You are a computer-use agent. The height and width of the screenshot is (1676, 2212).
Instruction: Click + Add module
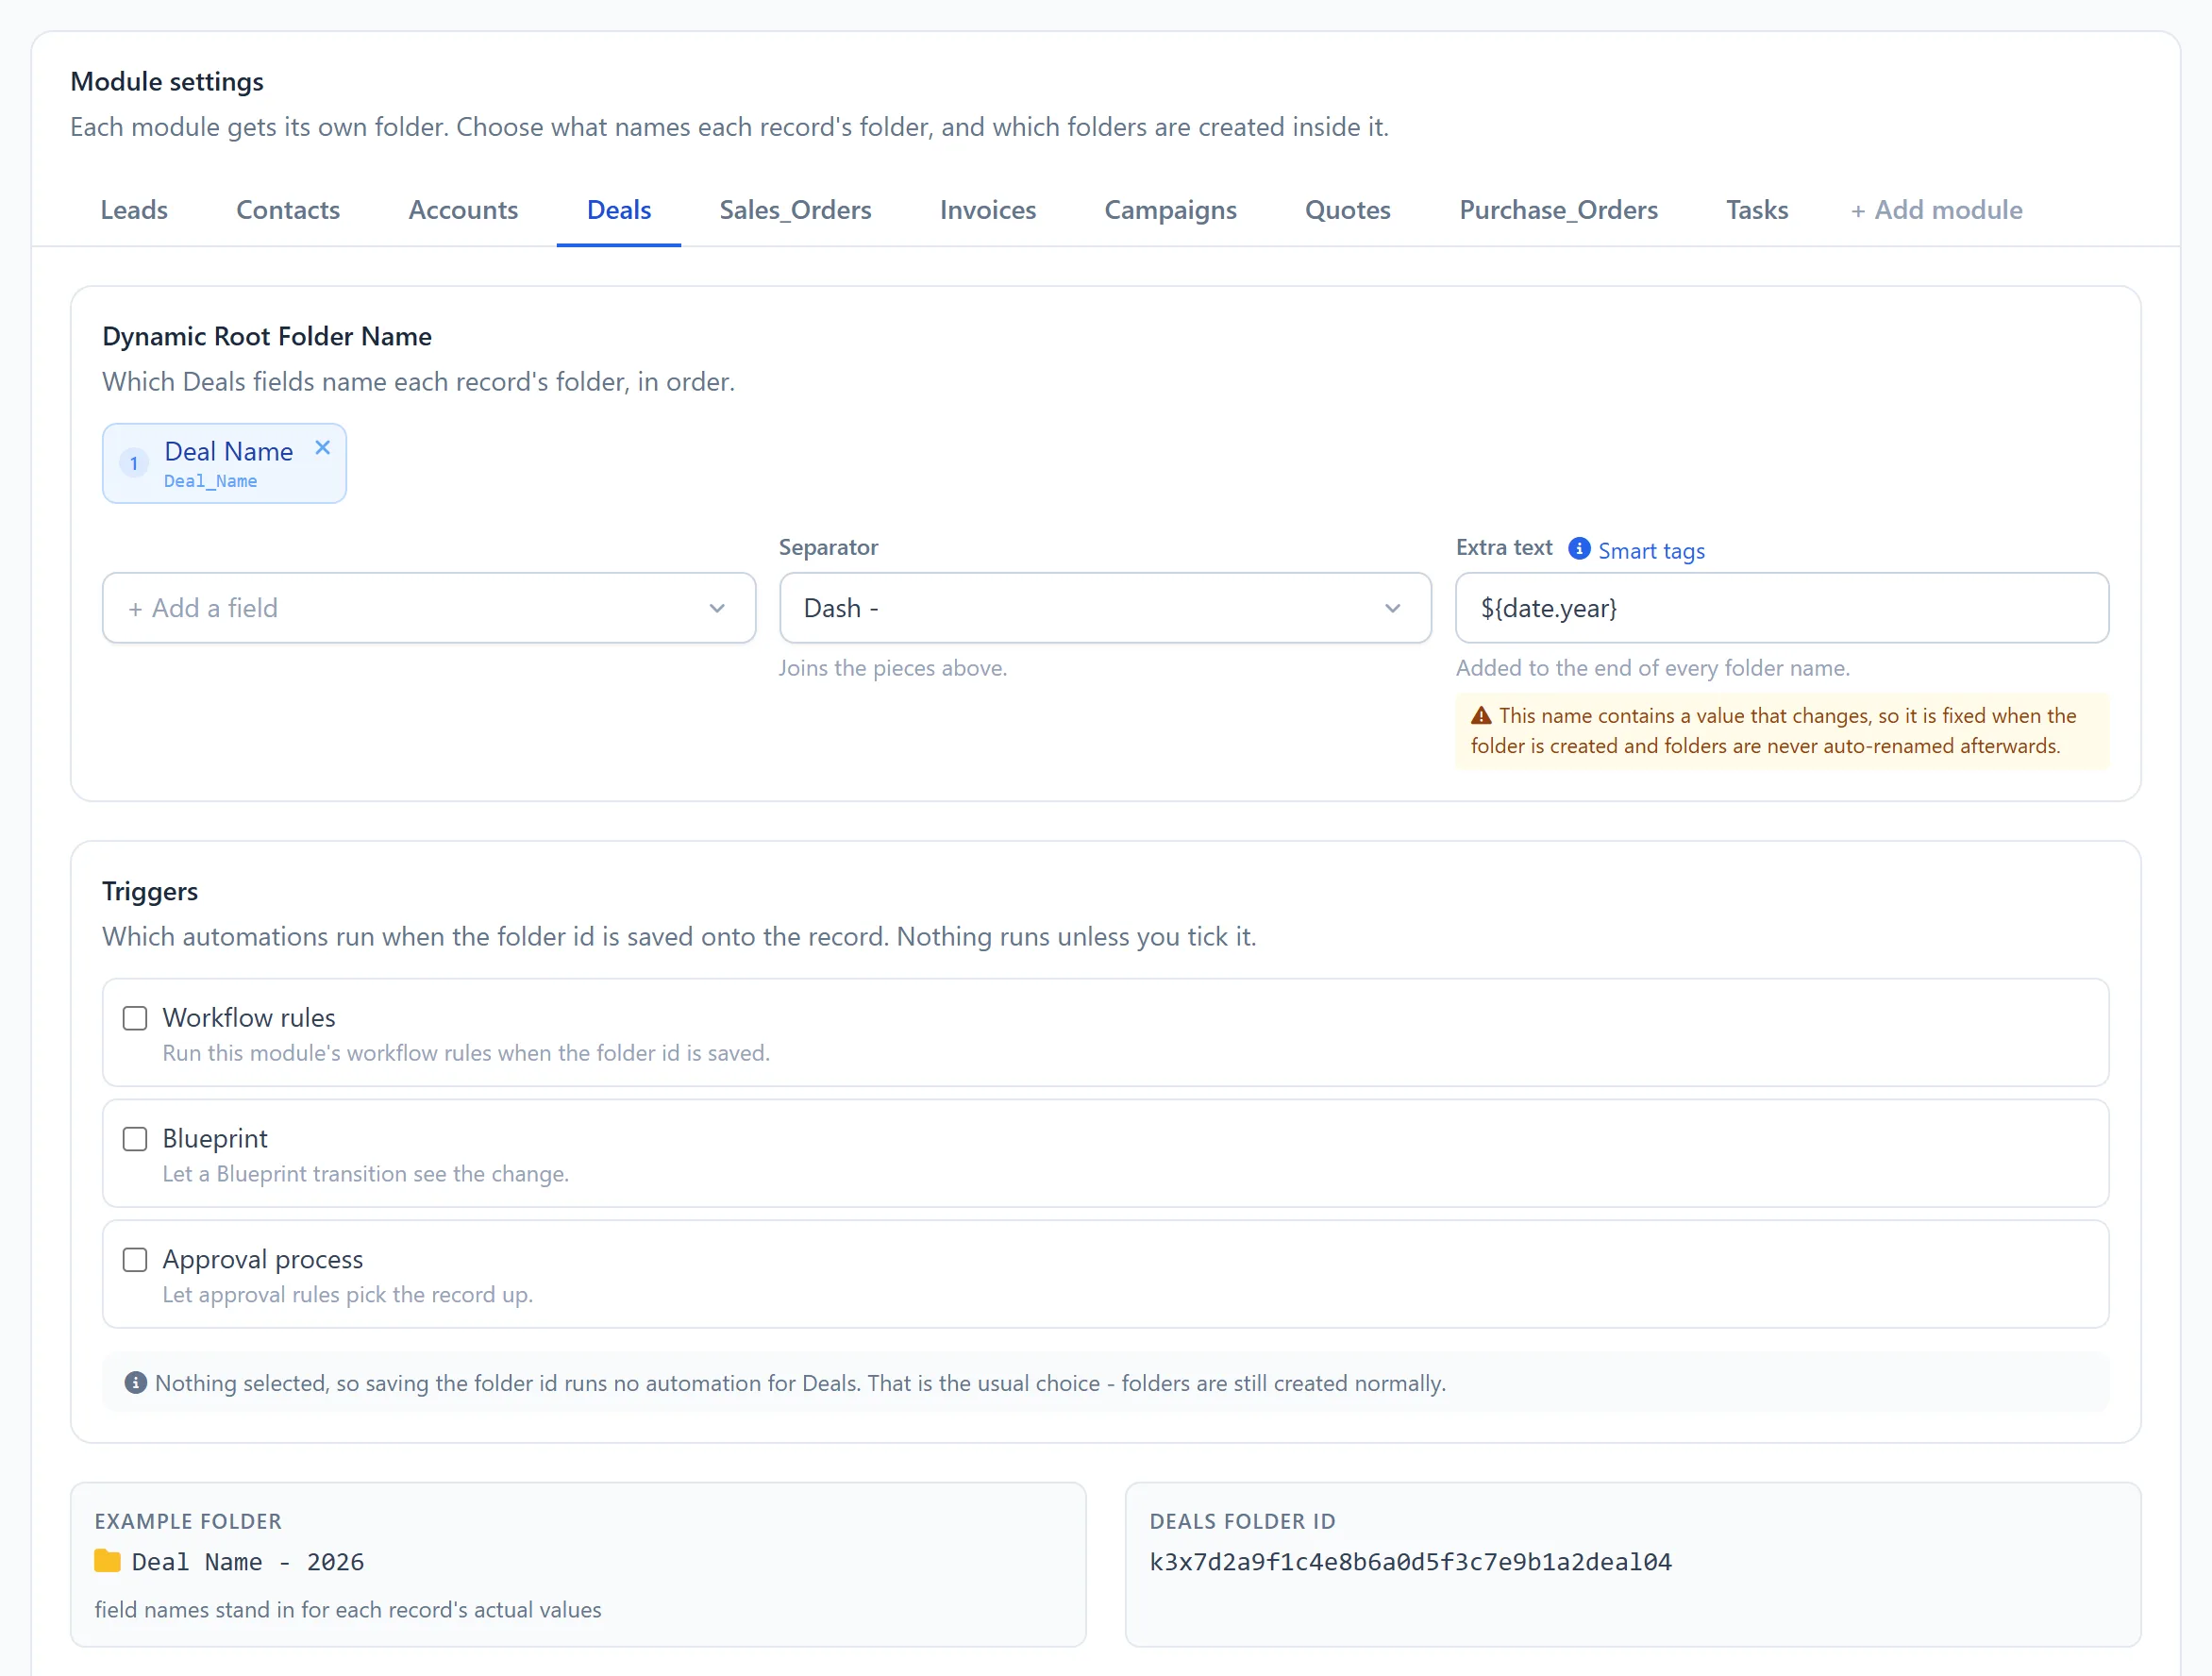1936,210
